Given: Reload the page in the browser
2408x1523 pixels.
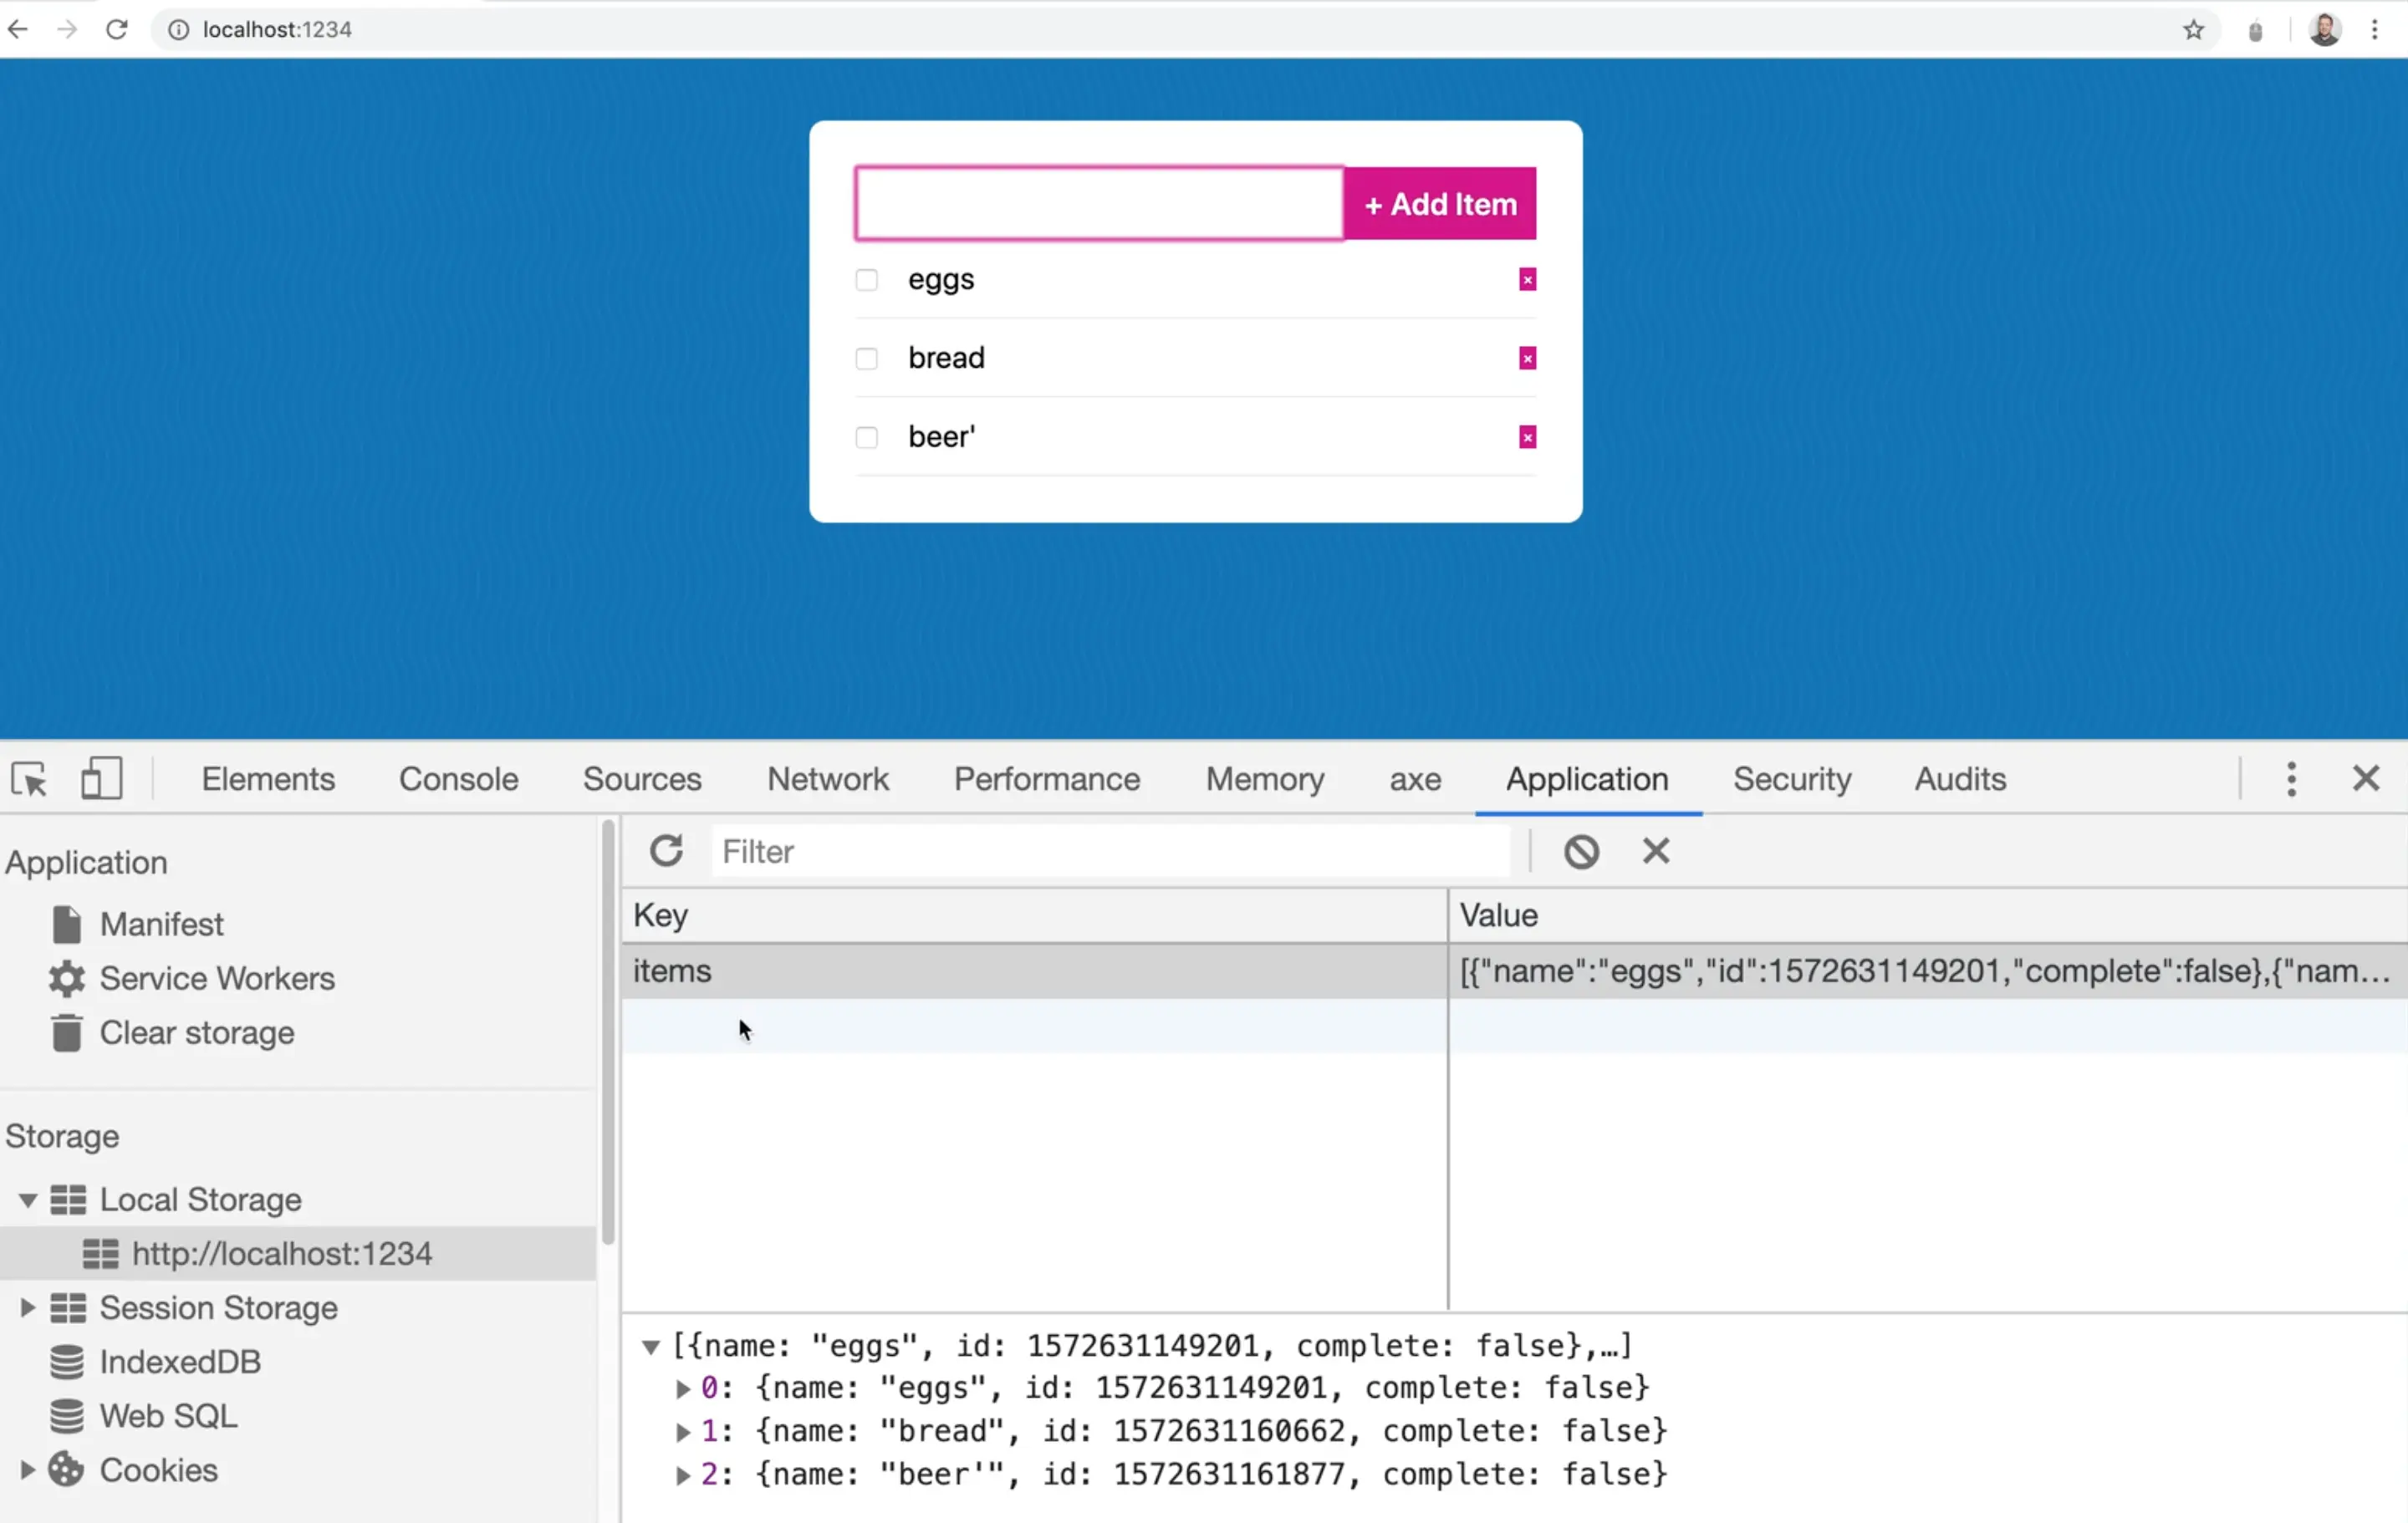Looking at the screenshot, I should pos(117,30).
